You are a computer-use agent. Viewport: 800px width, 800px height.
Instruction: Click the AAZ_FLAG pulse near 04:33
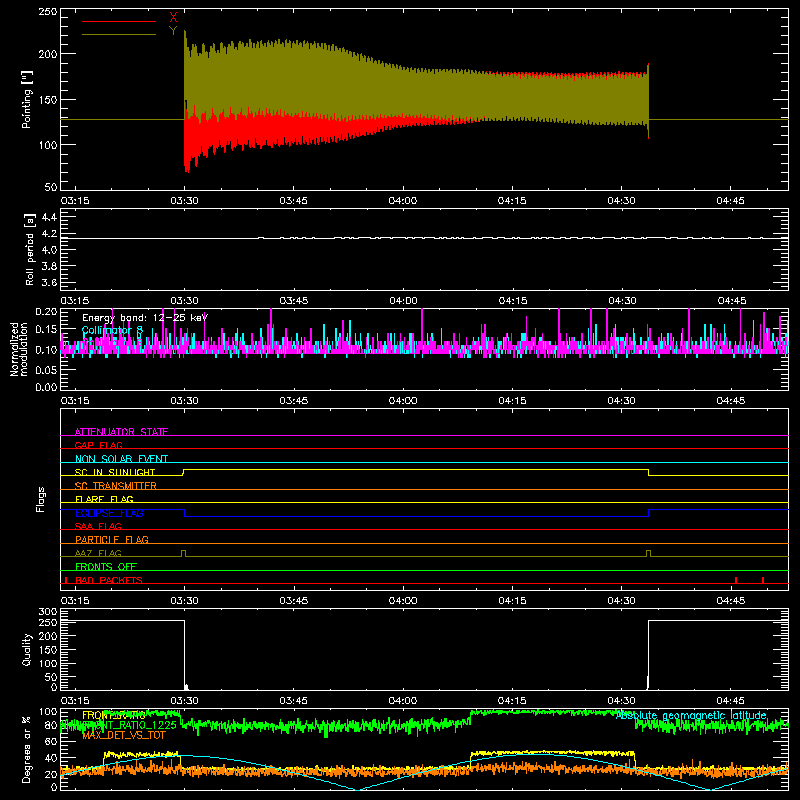click(648, 554)
